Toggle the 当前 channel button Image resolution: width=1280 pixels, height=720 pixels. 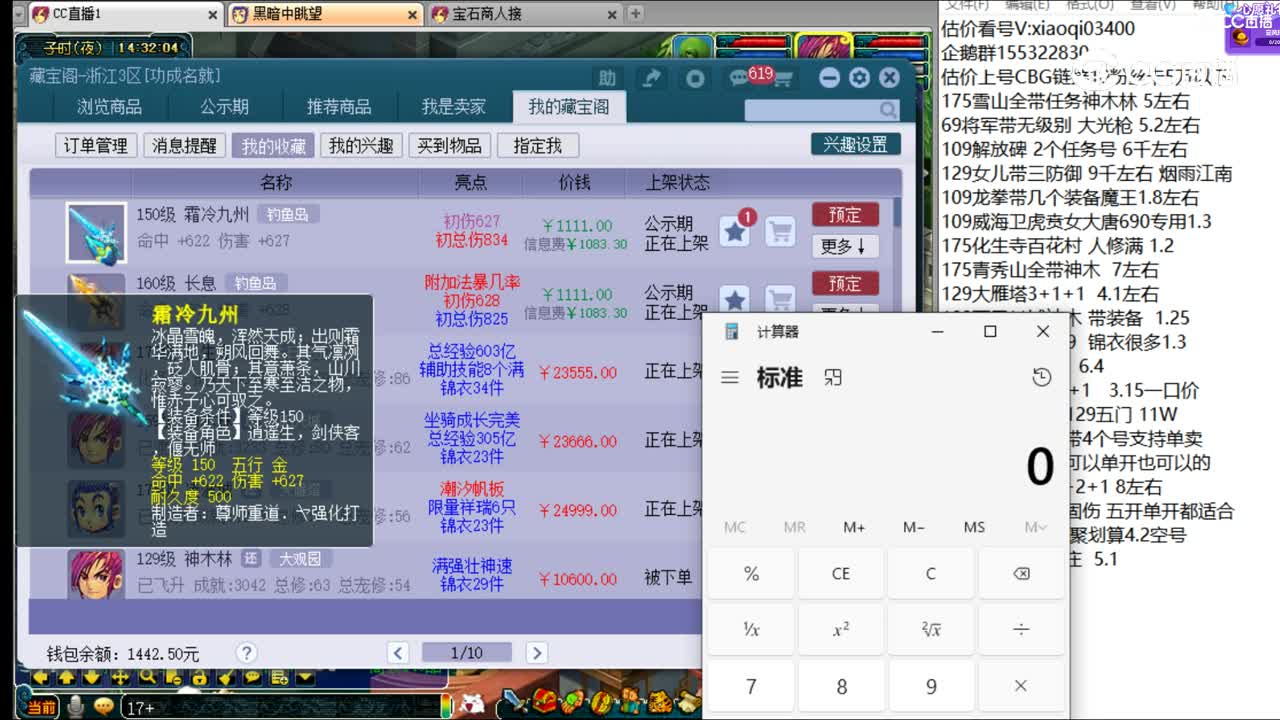pyautogui.click(x=41, y=707)
